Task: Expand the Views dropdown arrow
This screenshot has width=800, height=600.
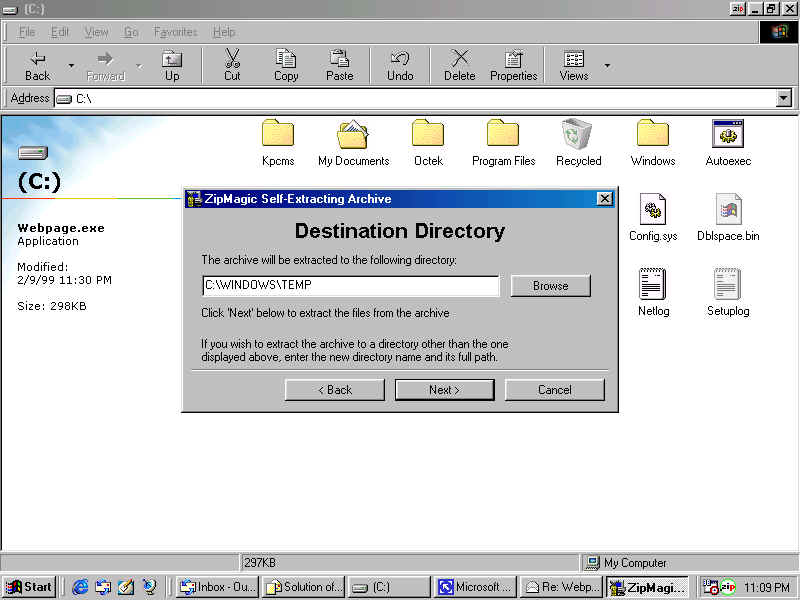Action: (607, 65)
